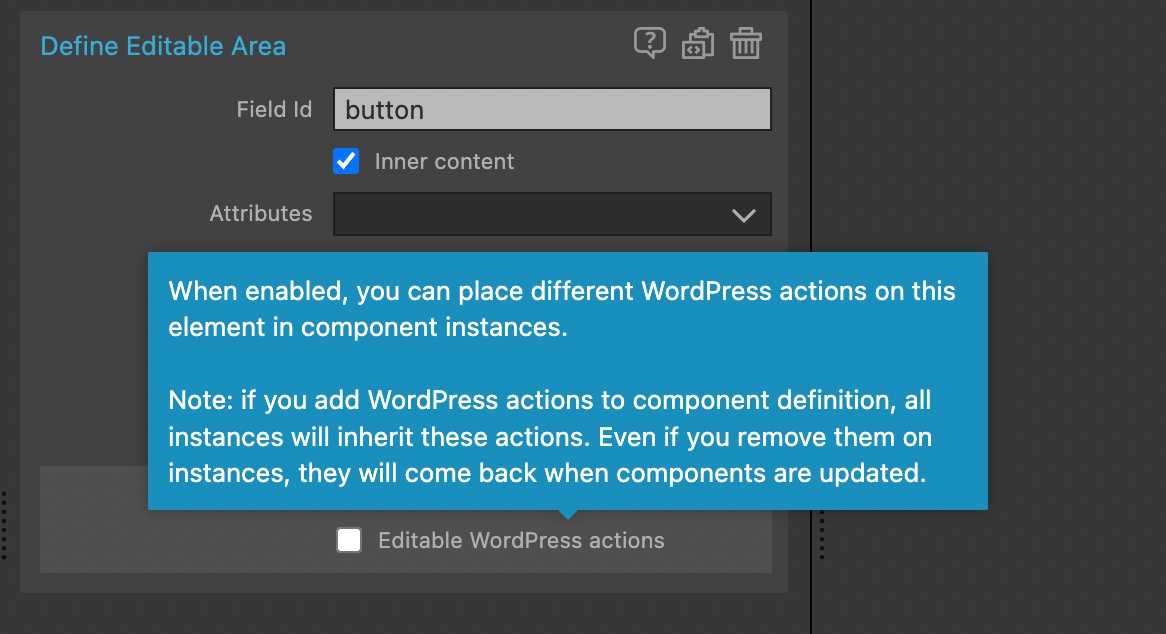The height and width of the screenshot is (634, 1166).
Task: Click the copy code icon beside the trash
Action: 698,43
